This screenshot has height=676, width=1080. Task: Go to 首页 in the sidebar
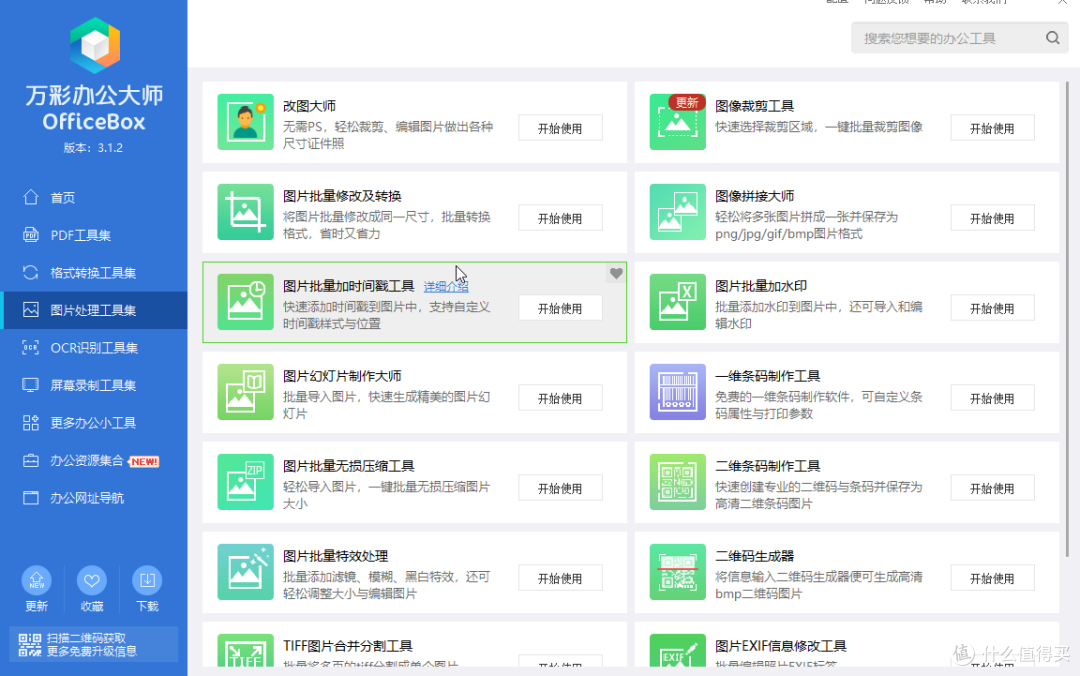[94, 198]
